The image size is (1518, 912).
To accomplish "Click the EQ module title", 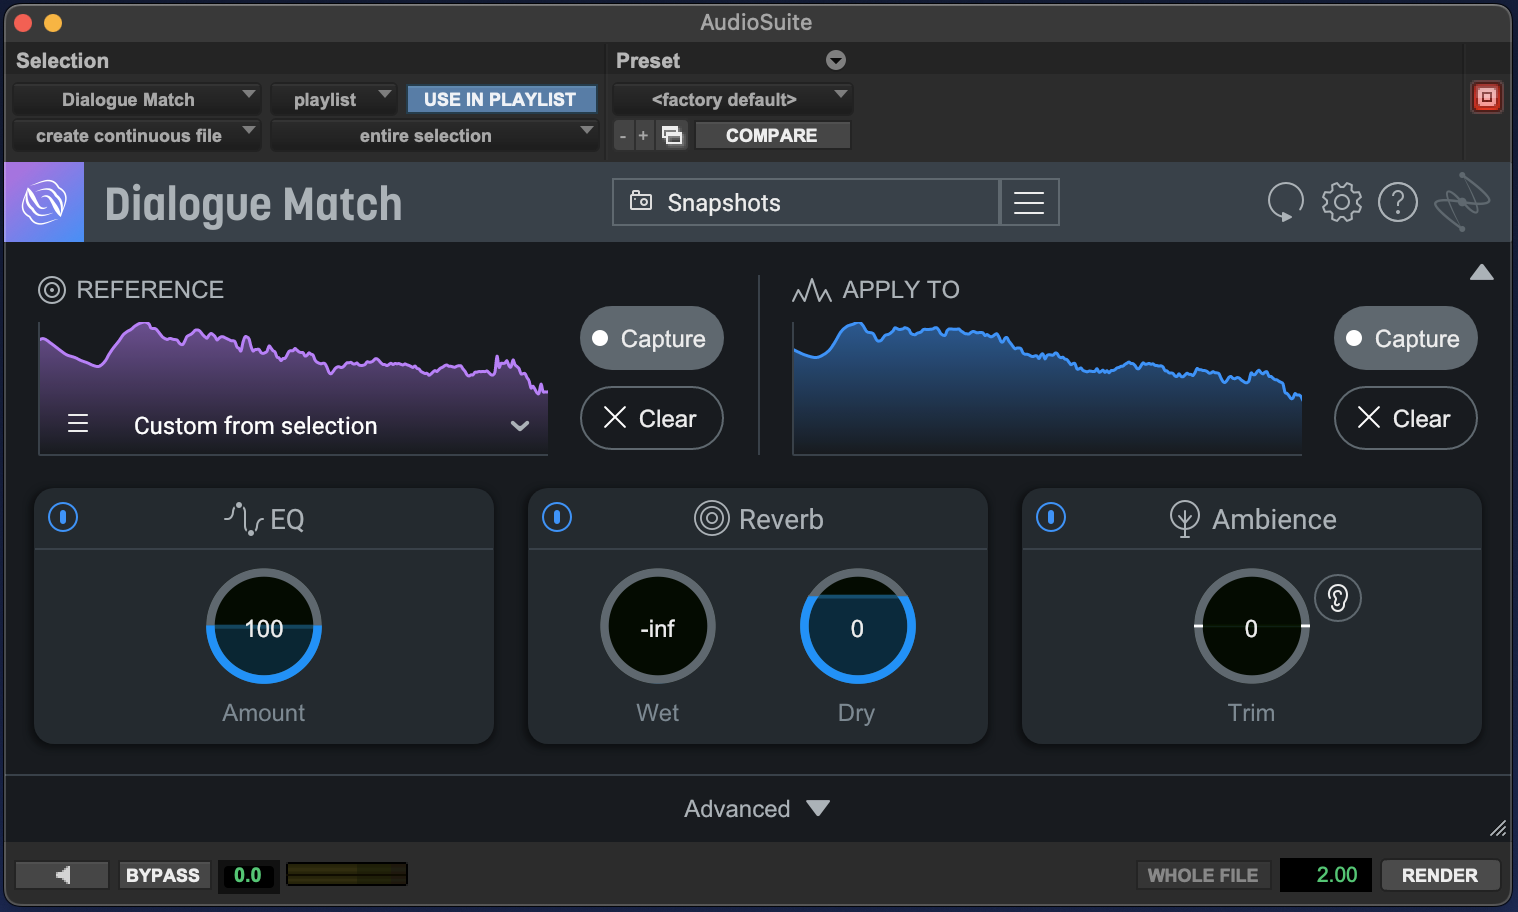I will click(x=286, y=519).
